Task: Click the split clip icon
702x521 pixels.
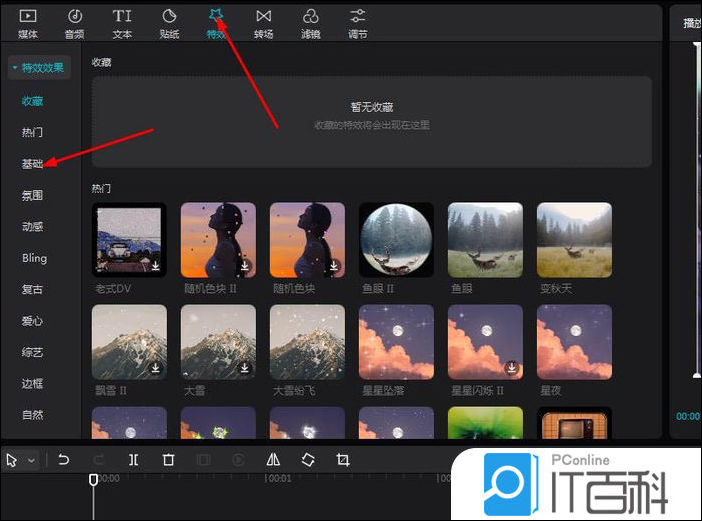Action: (x=133, y=460)
